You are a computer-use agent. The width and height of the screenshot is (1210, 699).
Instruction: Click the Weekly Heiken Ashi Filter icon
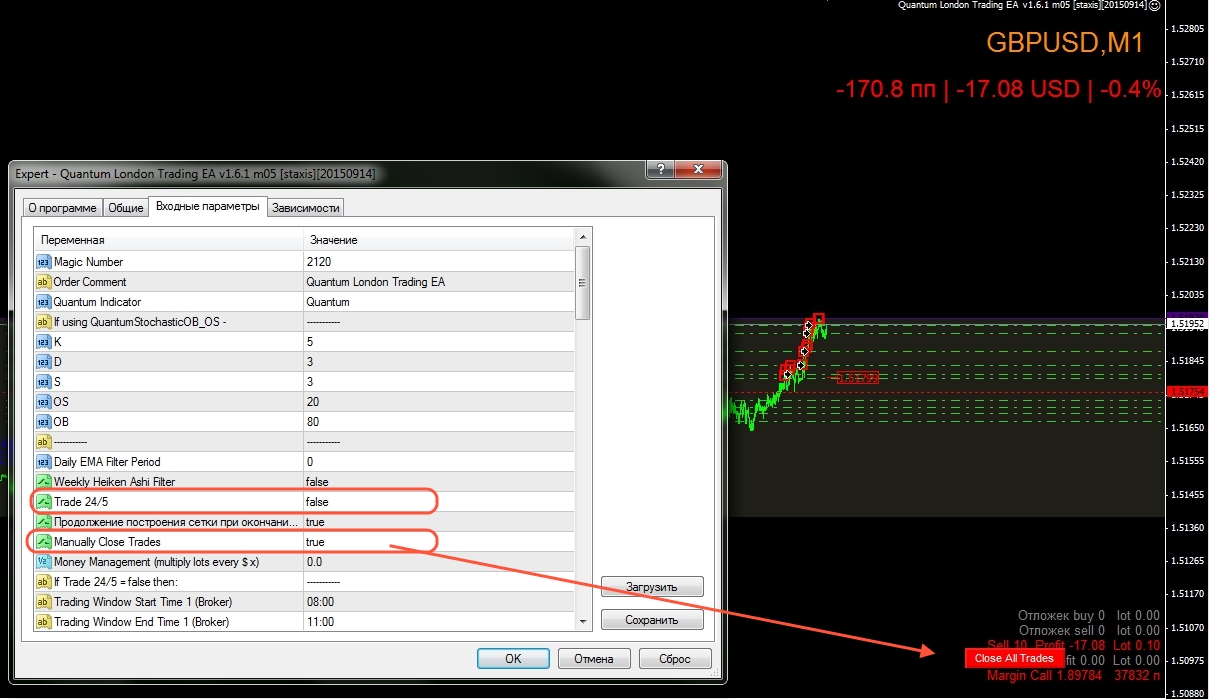[x=43, y=482]
